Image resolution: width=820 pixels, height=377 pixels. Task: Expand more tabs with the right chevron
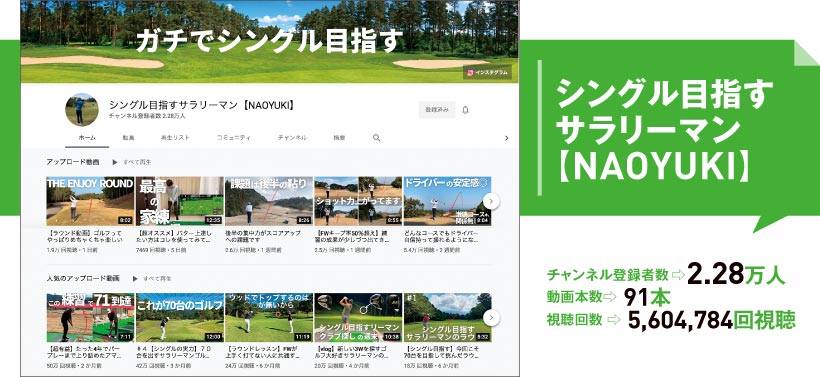click(506, 138)
